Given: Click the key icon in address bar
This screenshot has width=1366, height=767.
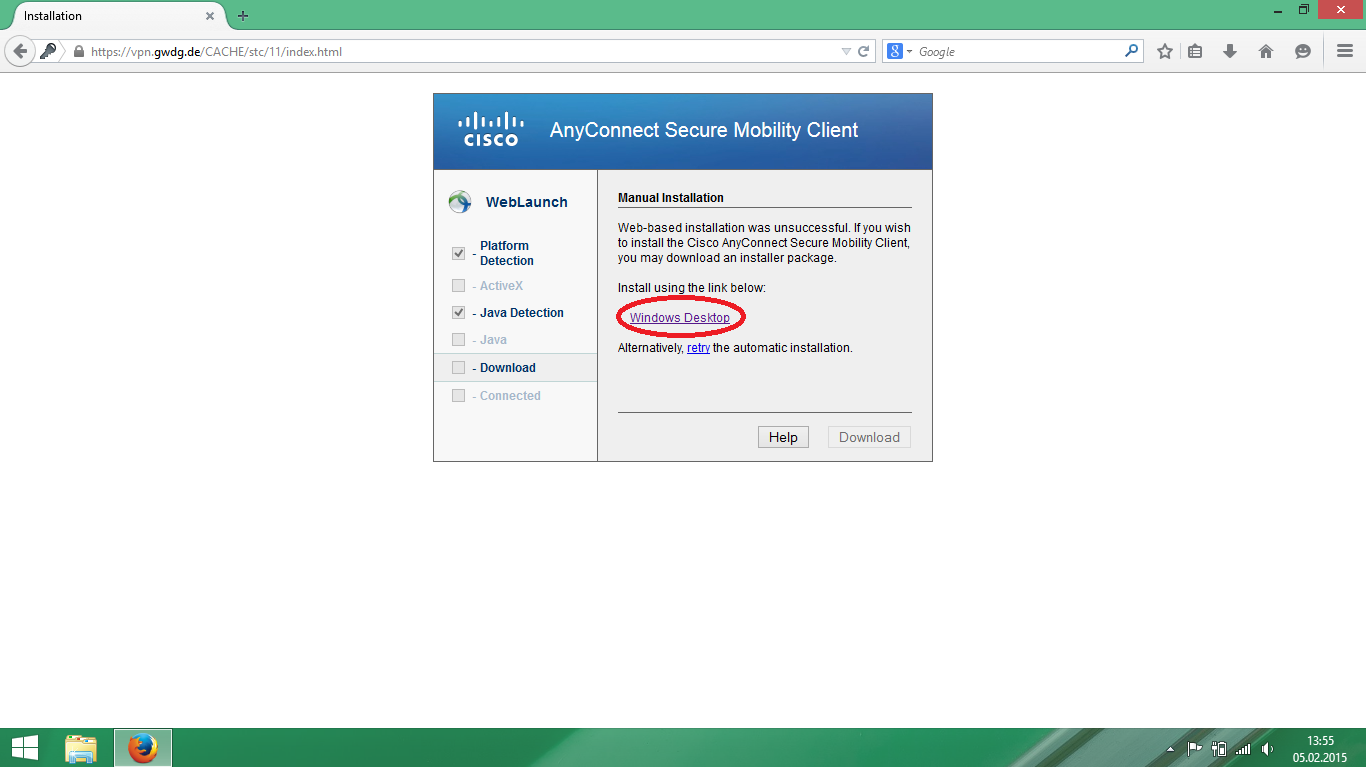Looking at the screenshot, I should point(48,51).
